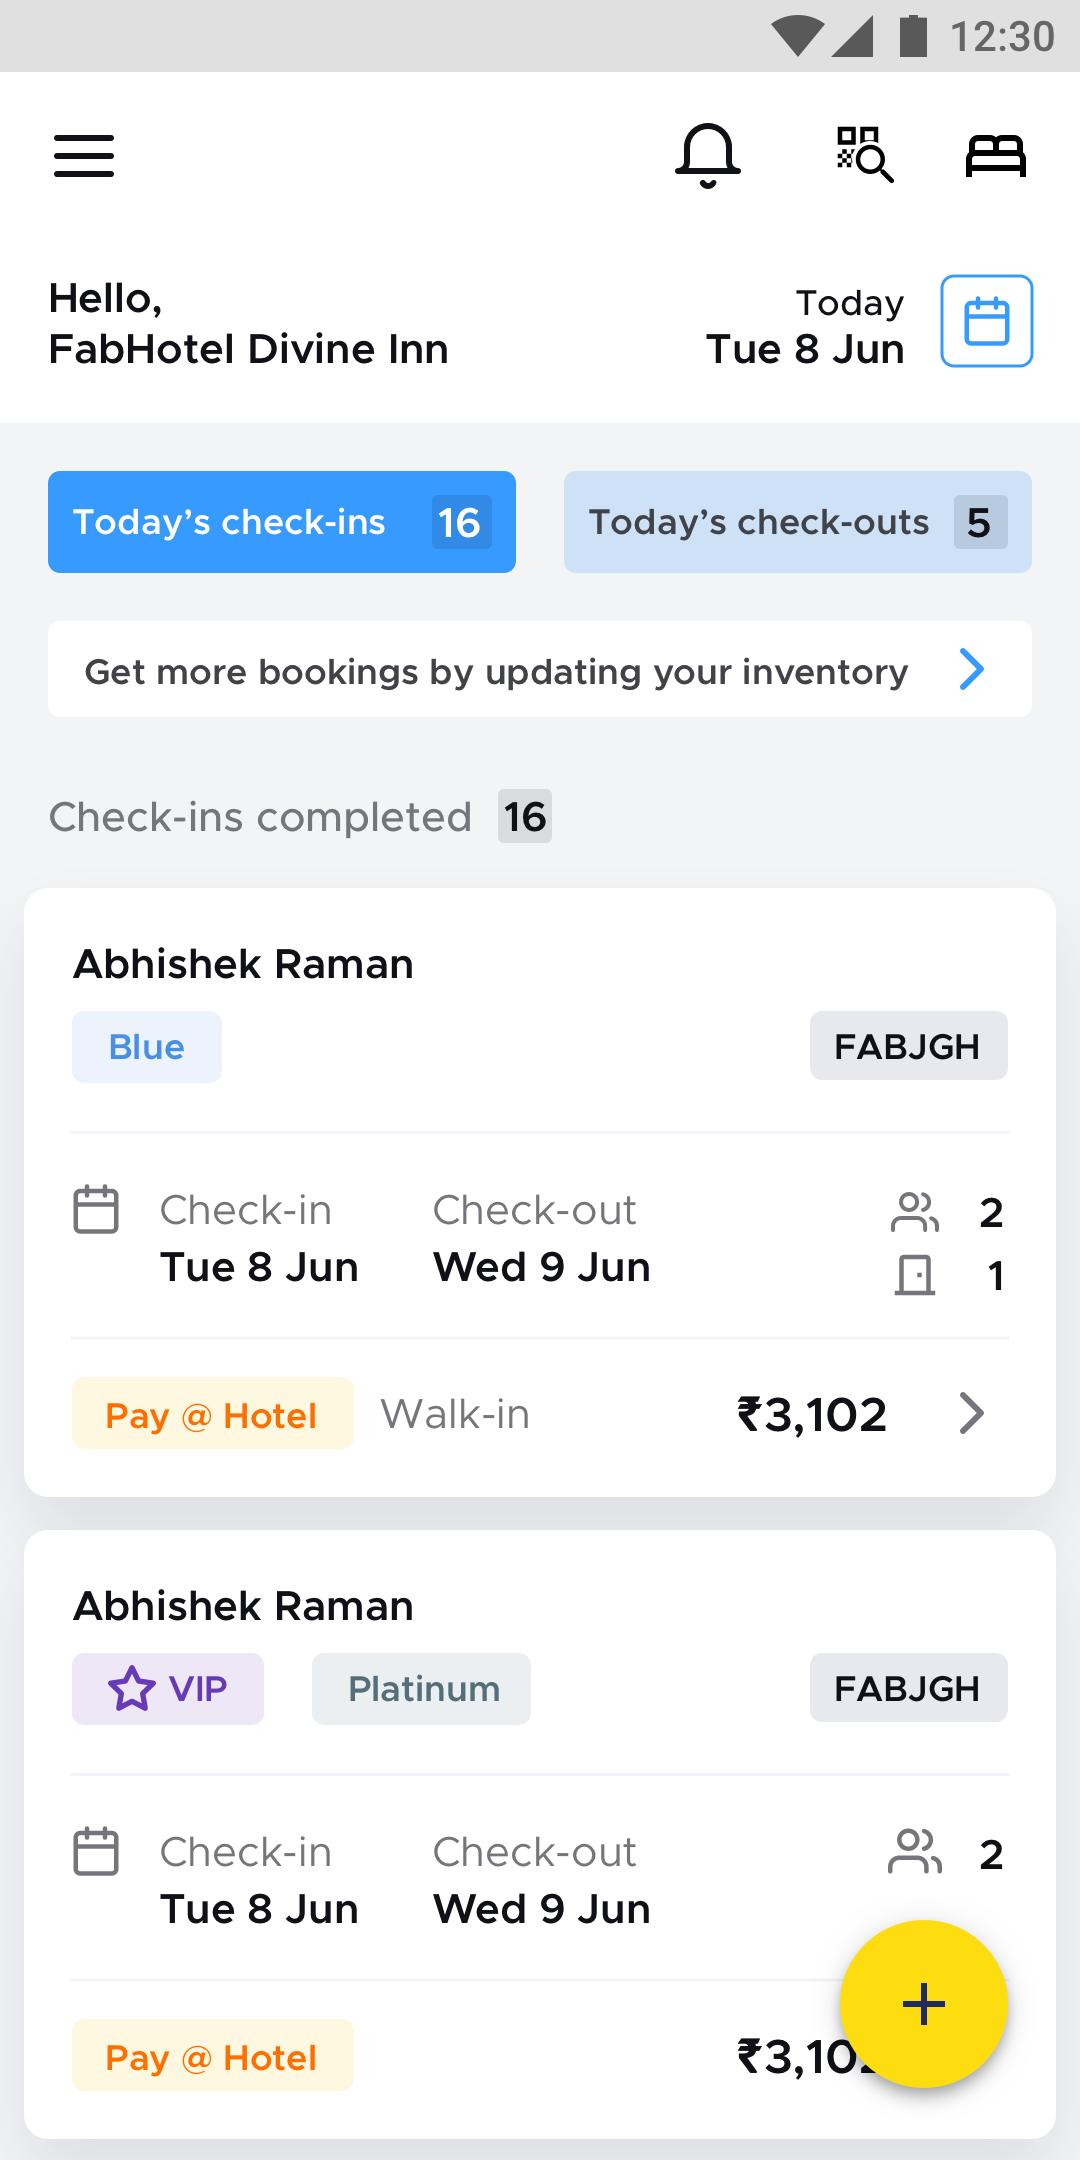Switch to Today's check-outs tab
Image resolution: width=1080 pixels, height=2160 pixels.
tap(798, 522)
